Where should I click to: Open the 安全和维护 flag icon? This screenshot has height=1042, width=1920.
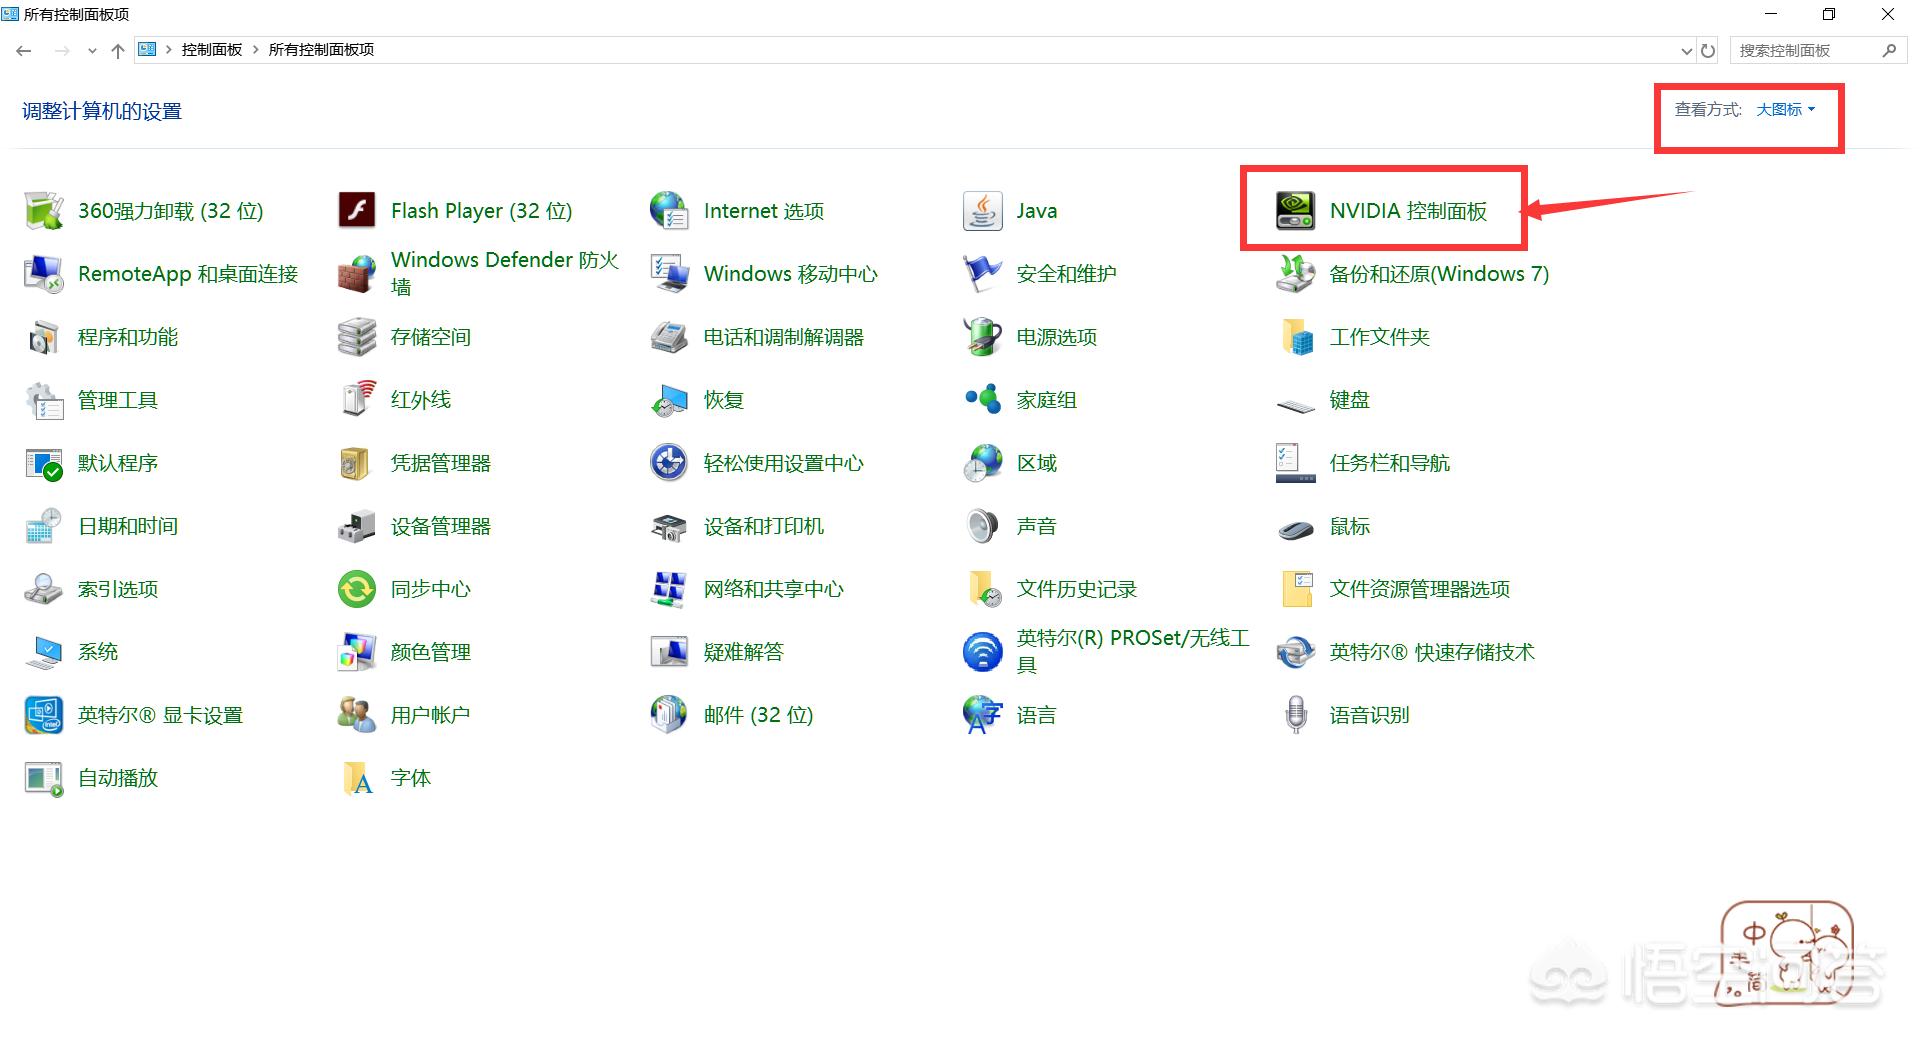(982, 274)
